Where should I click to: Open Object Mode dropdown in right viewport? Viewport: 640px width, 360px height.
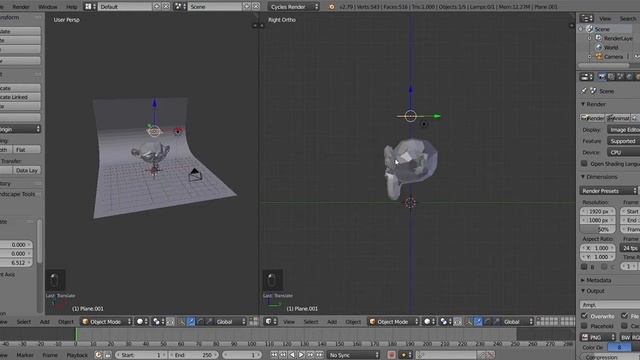coord(393,322)
